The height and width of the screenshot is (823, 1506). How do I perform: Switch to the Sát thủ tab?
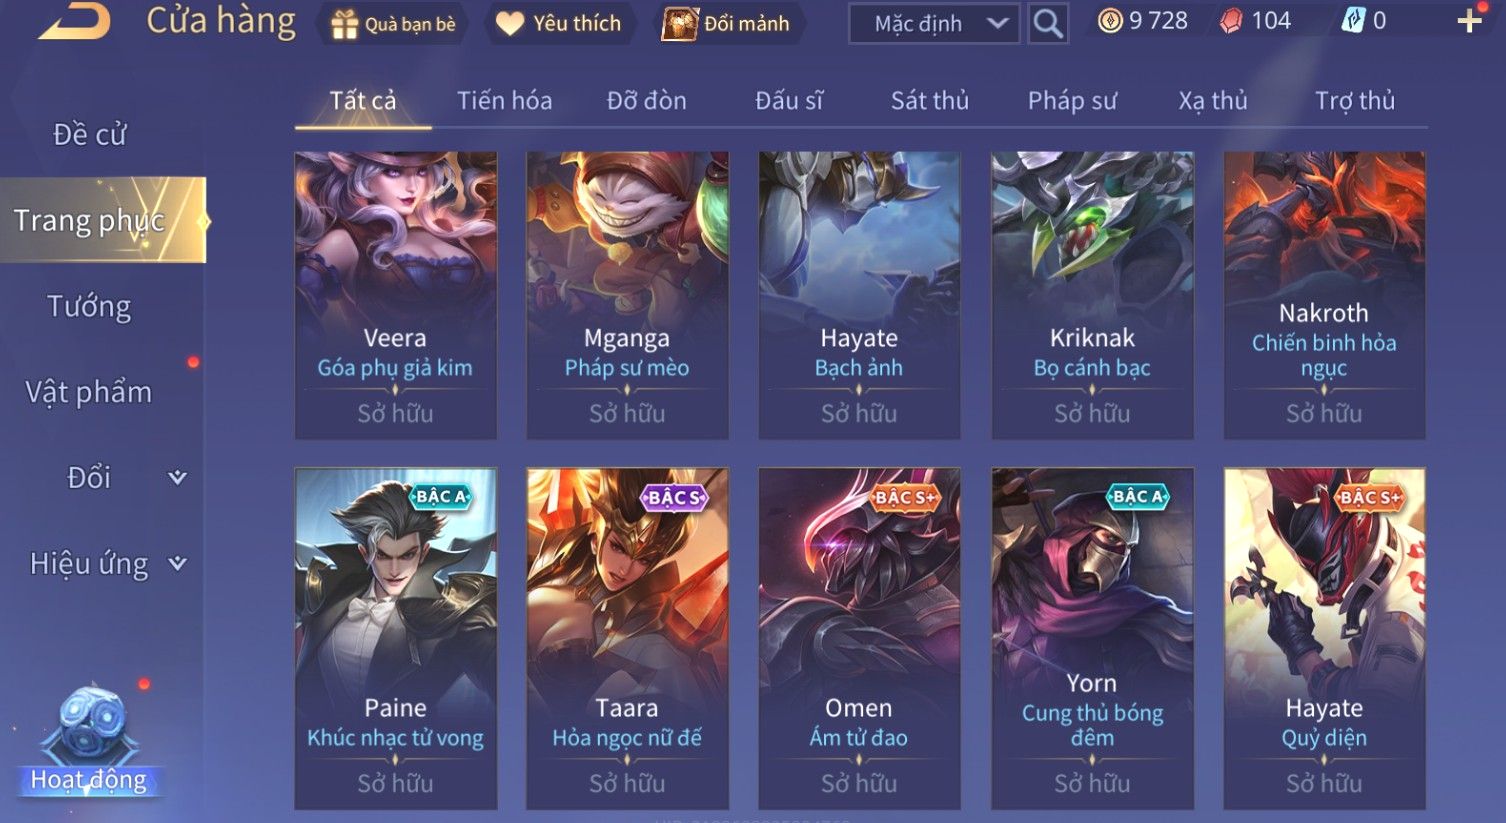tap(929, 101)
